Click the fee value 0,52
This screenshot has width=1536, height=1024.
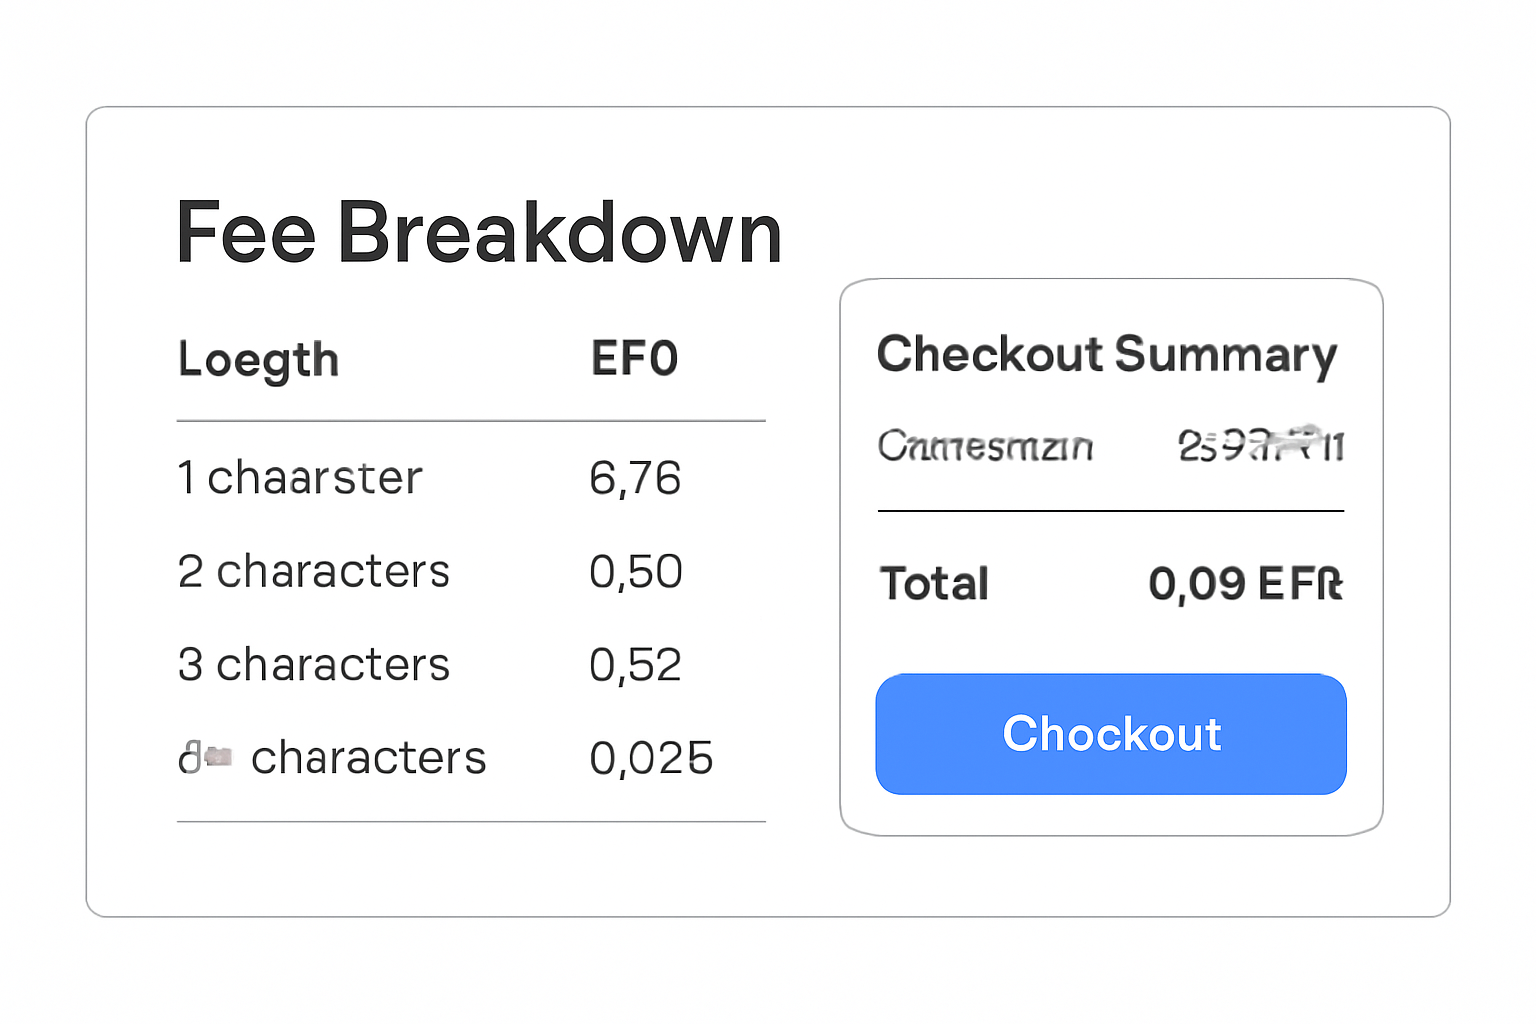(636, 663)
